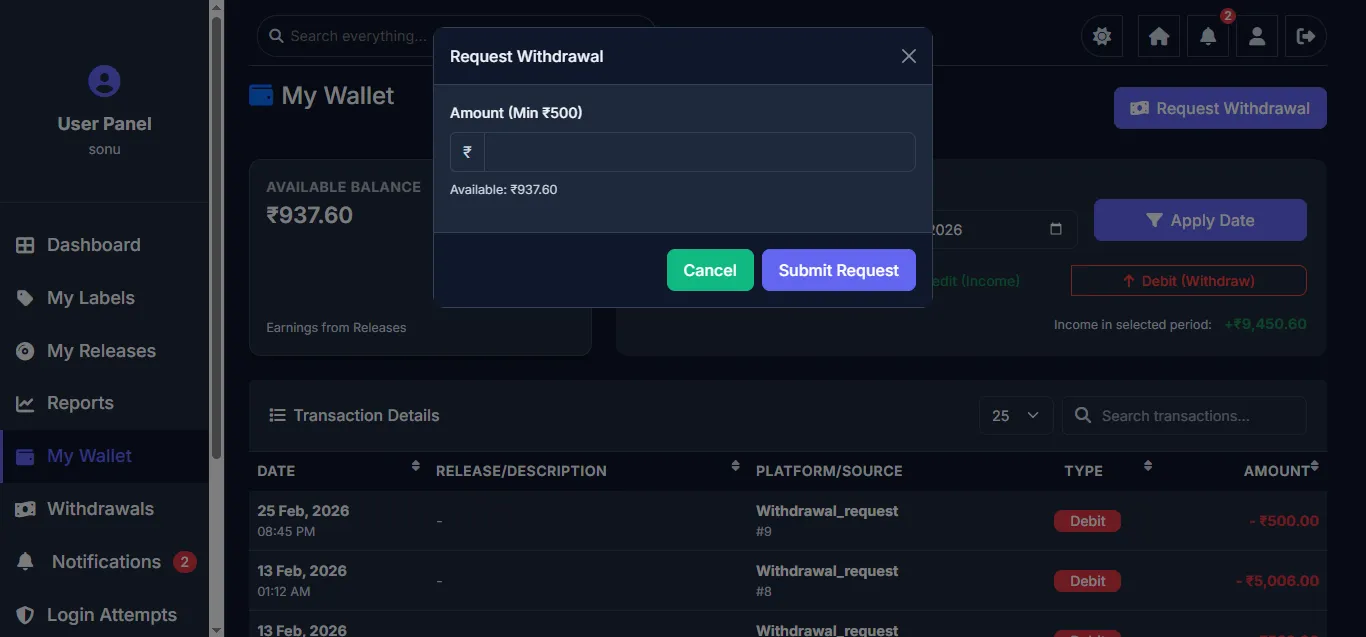Click the -₹5,006.00 amount cell
The height and width of the screenshot is (637, 1366).
1277,581
